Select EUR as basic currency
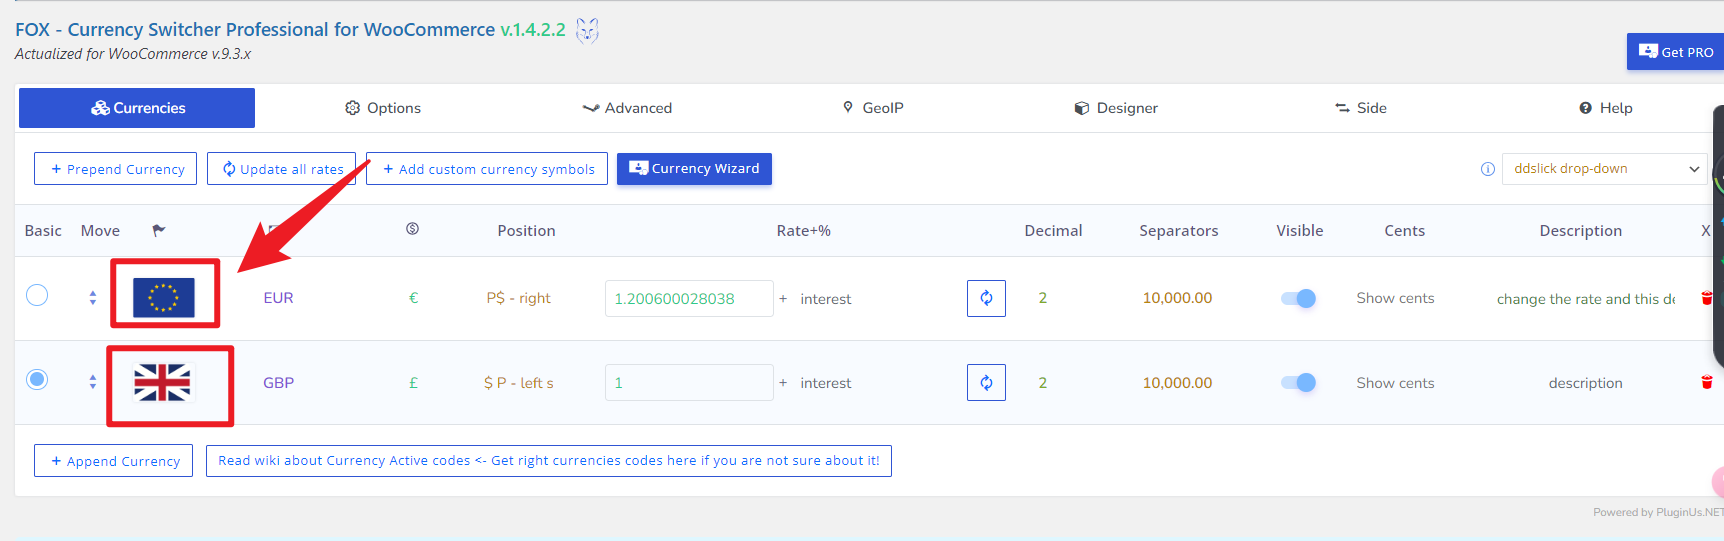The height and width of the screenshot is (541, 1724). (37, 295)
